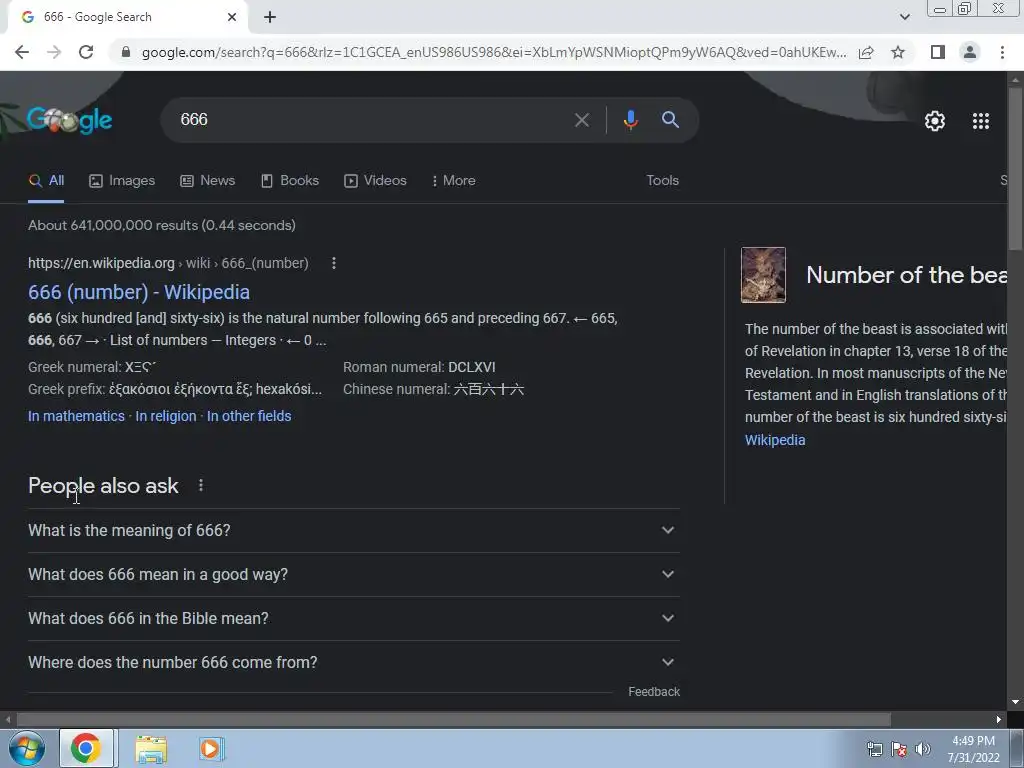This screenshot has height=768, width=1024.
Task: Open Google quick settings gear
Action: click(935, 121)
